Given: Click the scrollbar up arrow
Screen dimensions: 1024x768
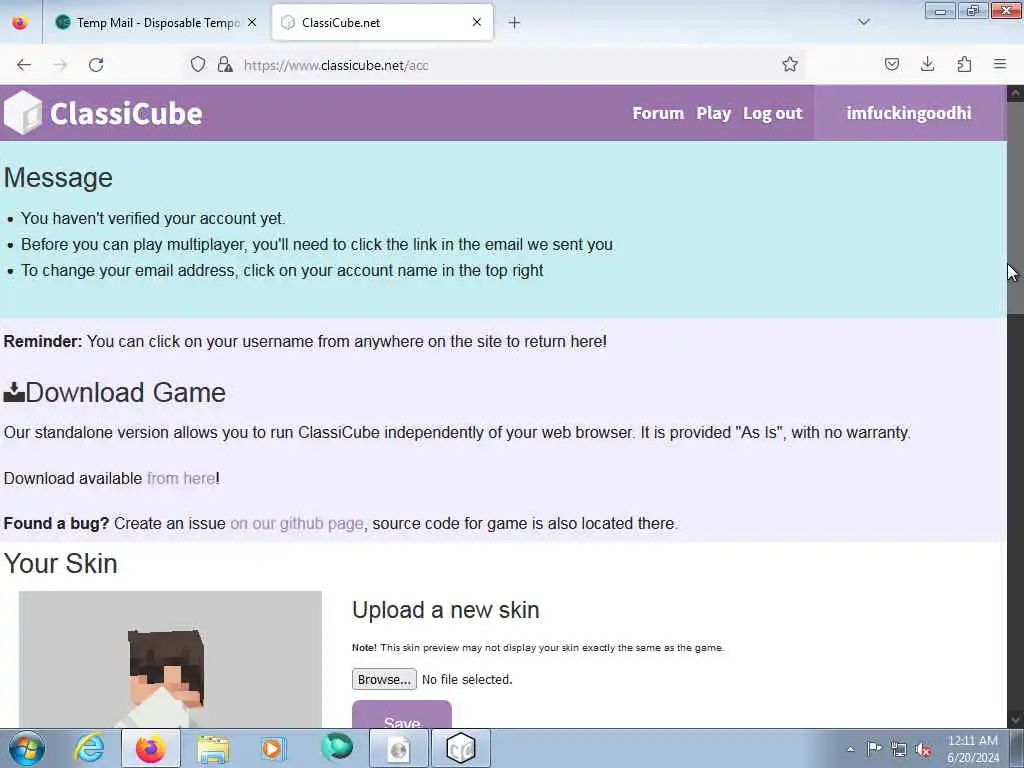Looking at the screenshot, I should 1016,93.
